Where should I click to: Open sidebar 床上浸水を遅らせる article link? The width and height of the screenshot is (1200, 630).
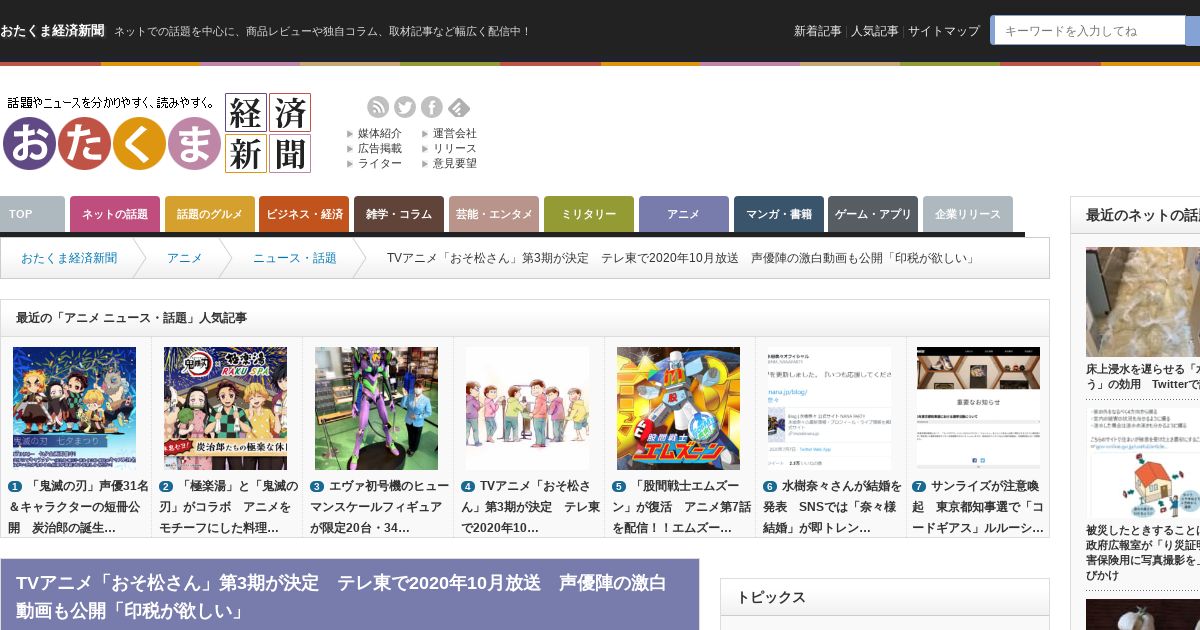point(1143,376)
